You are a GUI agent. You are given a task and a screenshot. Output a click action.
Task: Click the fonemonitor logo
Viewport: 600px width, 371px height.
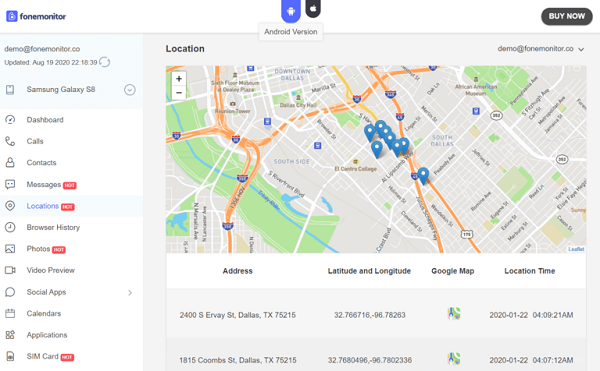click(36, 16)
